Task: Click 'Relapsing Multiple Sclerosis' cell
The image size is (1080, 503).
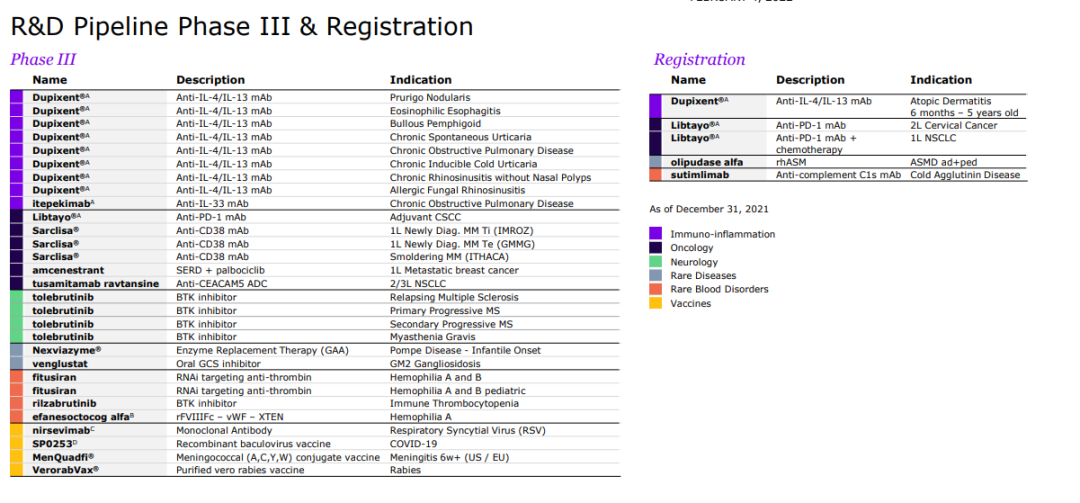Action: tap(454, 297)
